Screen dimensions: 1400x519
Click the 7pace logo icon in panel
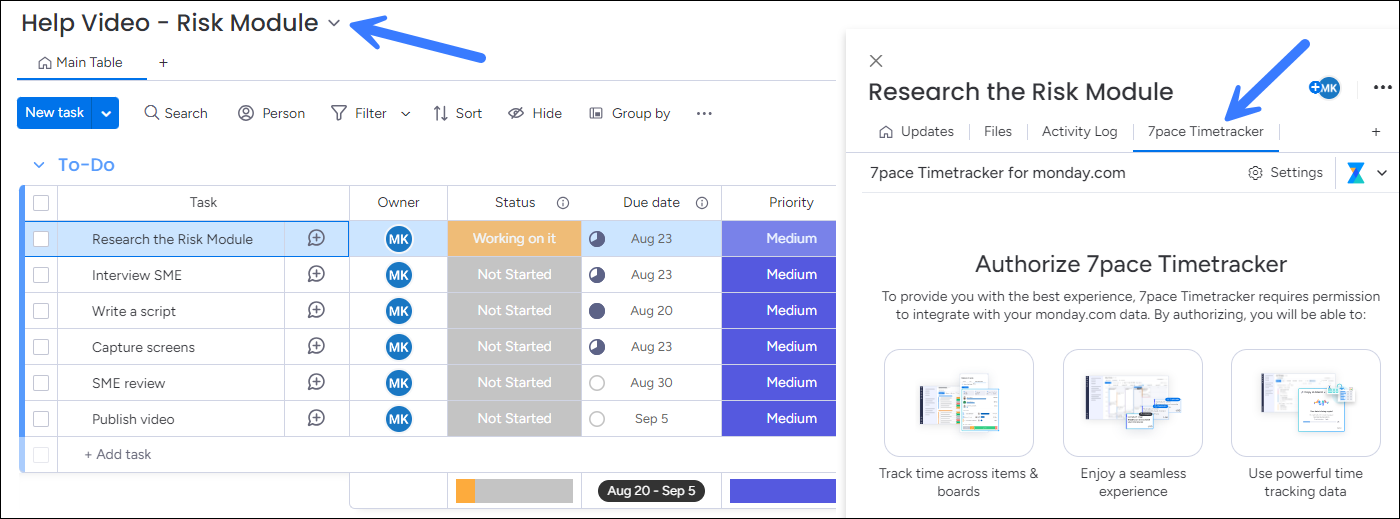[x=1356, y=173]
